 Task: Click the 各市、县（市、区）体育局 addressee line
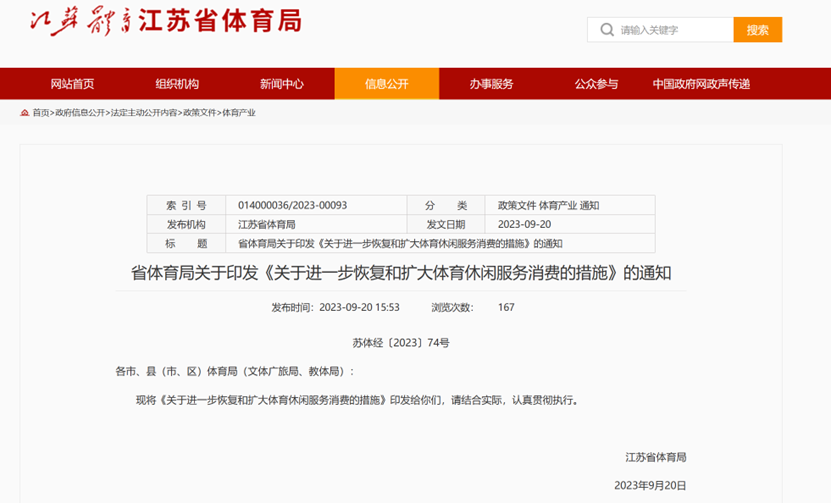pos(235,372)
